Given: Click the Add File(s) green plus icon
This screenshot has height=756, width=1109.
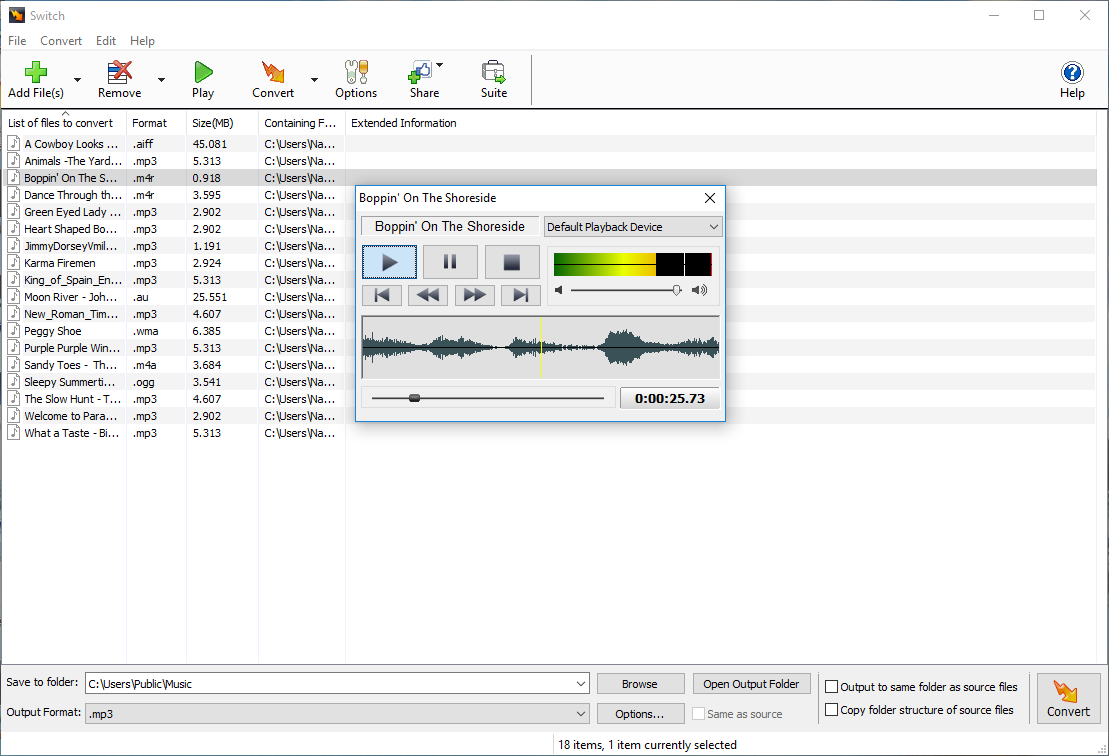Looking at the screenshot, I should [35, 71].
